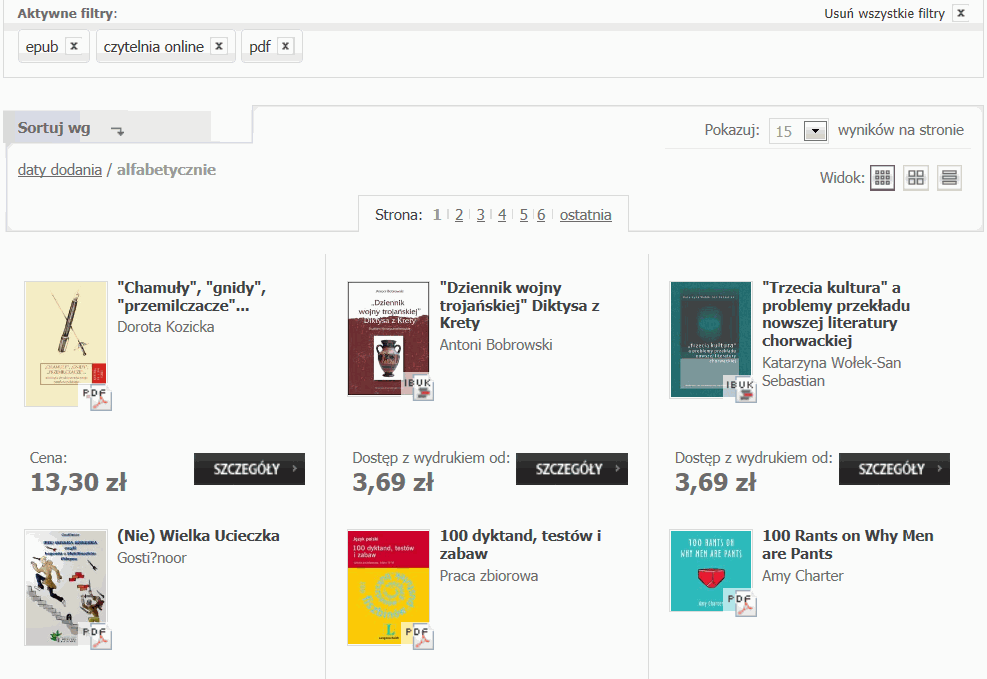Remove the czytelnia online filter

(219, 46)
